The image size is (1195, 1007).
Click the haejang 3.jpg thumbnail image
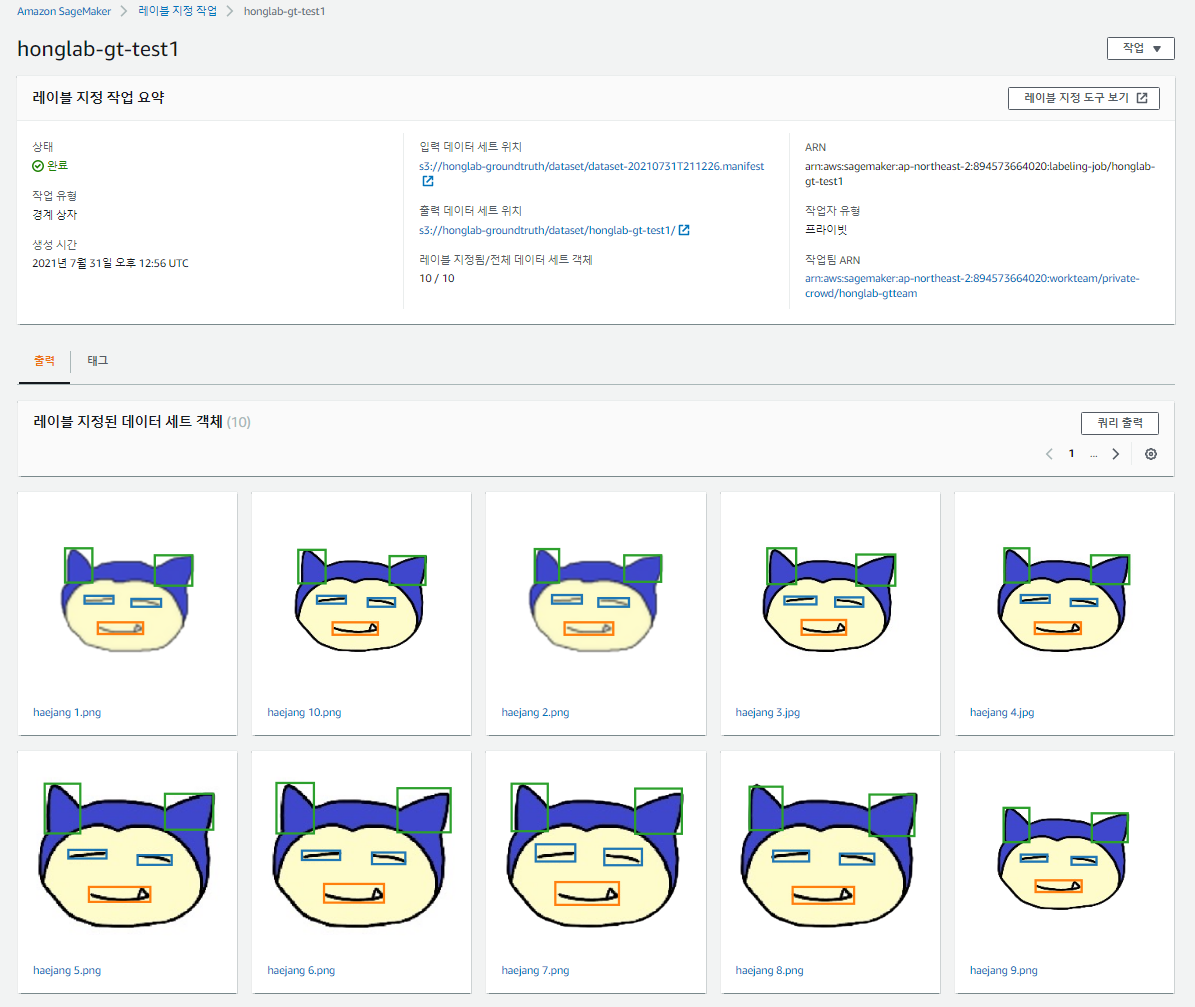pos(830,598)
